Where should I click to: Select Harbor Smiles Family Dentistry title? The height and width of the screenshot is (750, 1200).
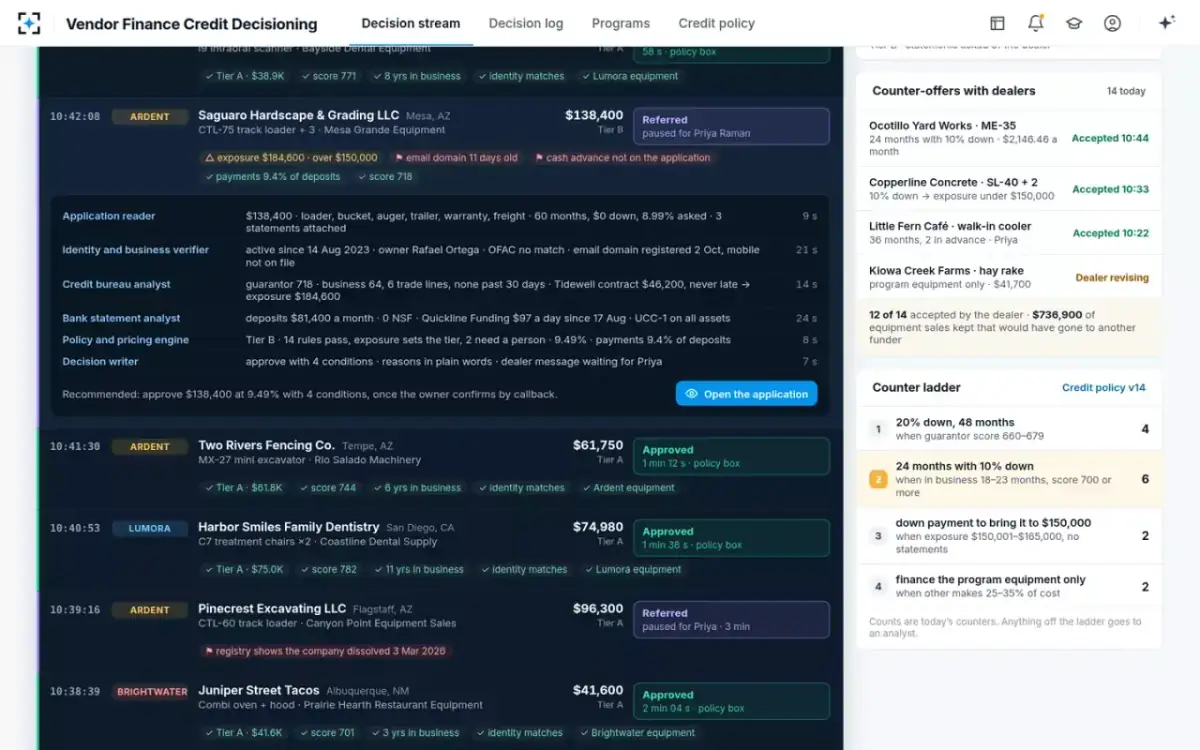pyautogui.click(x=289, y=527)
